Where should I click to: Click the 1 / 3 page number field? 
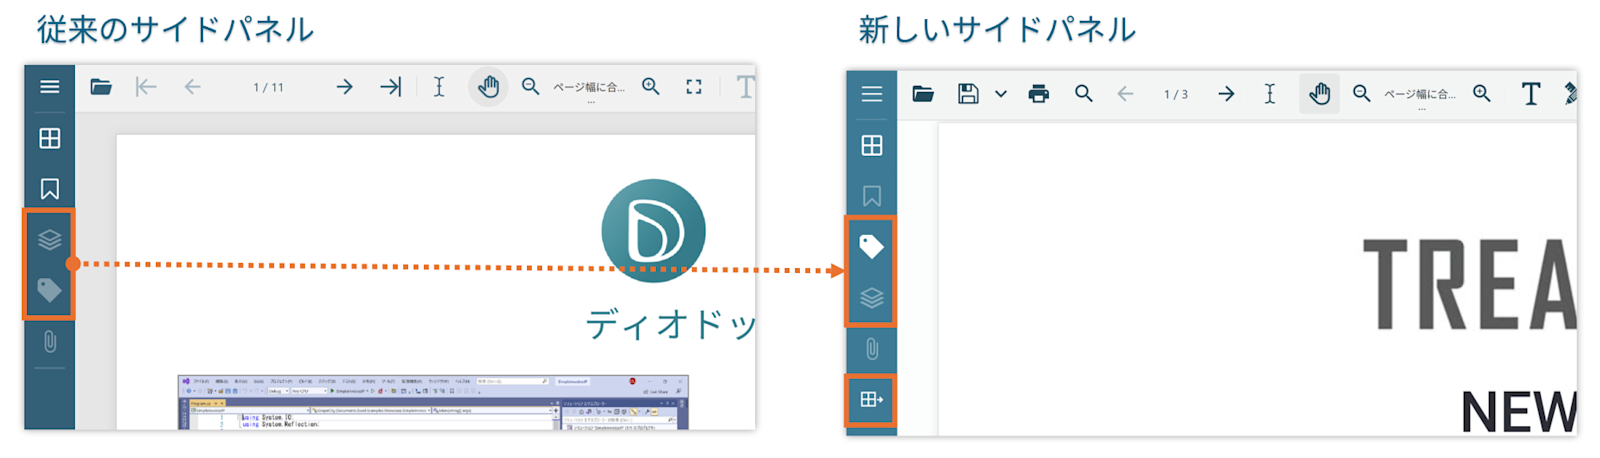click(1176, 94)
